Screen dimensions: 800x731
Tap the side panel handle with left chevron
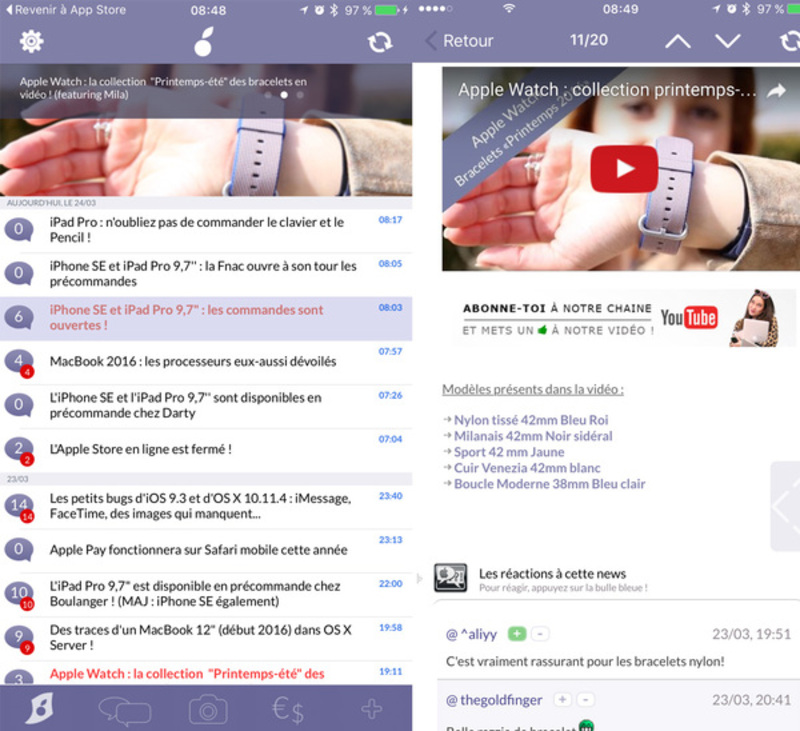tap(785, 506)
